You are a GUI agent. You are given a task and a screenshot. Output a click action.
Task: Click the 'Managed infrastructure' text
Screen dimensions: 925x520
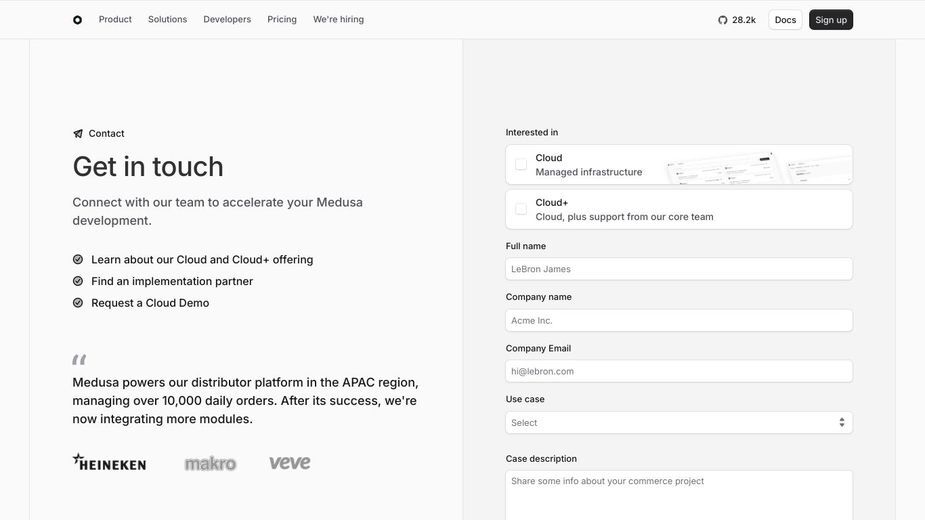pyautogui.click(x=589, y=172)
